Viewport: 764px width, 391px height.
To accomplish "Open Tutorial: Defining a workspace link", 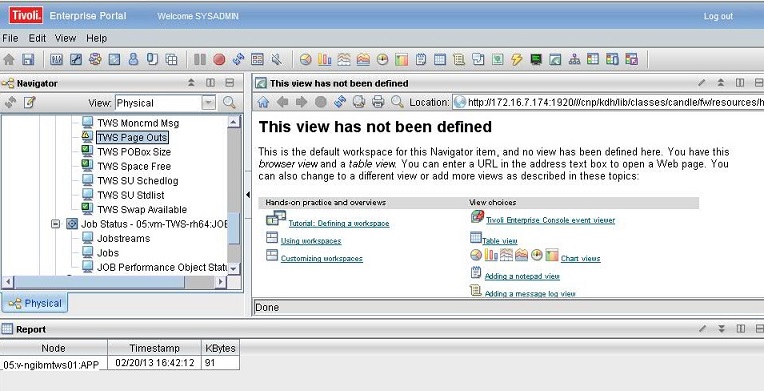I will pyautogui.click(x=339, y=223).
